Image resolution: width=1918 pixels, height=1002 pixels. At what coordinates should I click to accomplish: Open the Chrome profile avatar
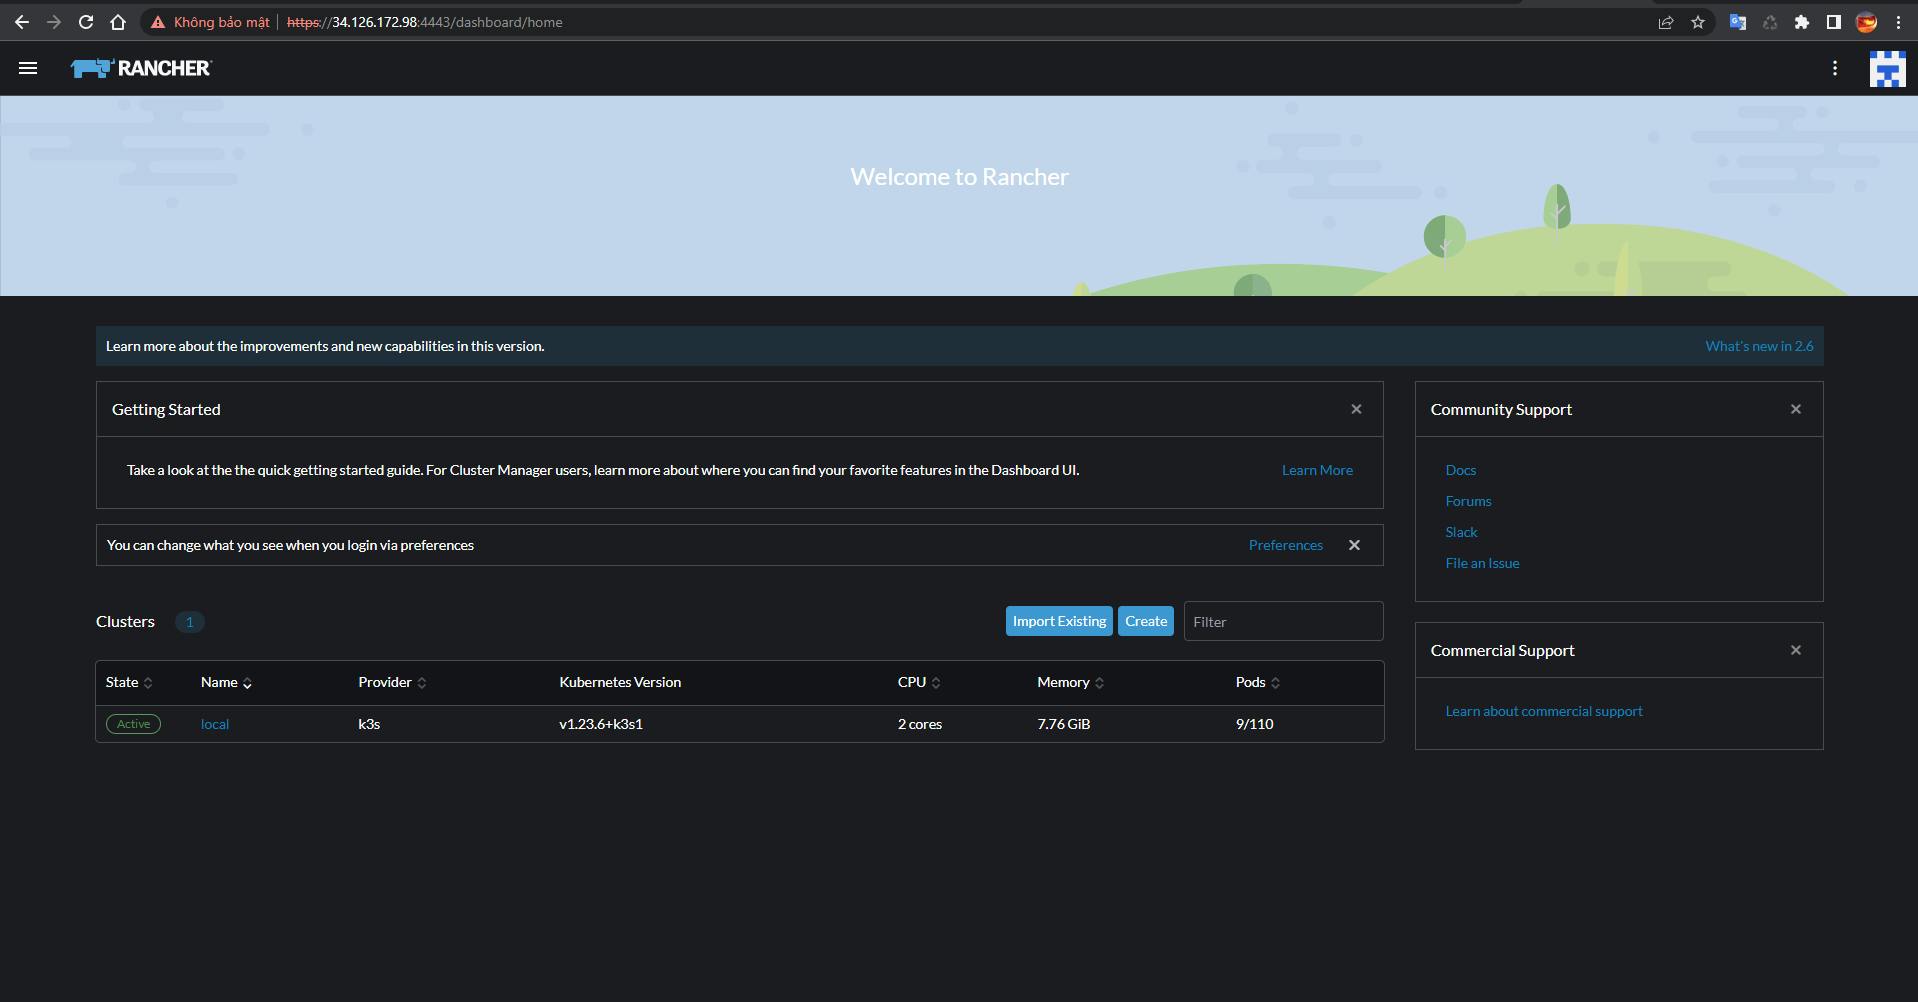(x=1866, y=22)
